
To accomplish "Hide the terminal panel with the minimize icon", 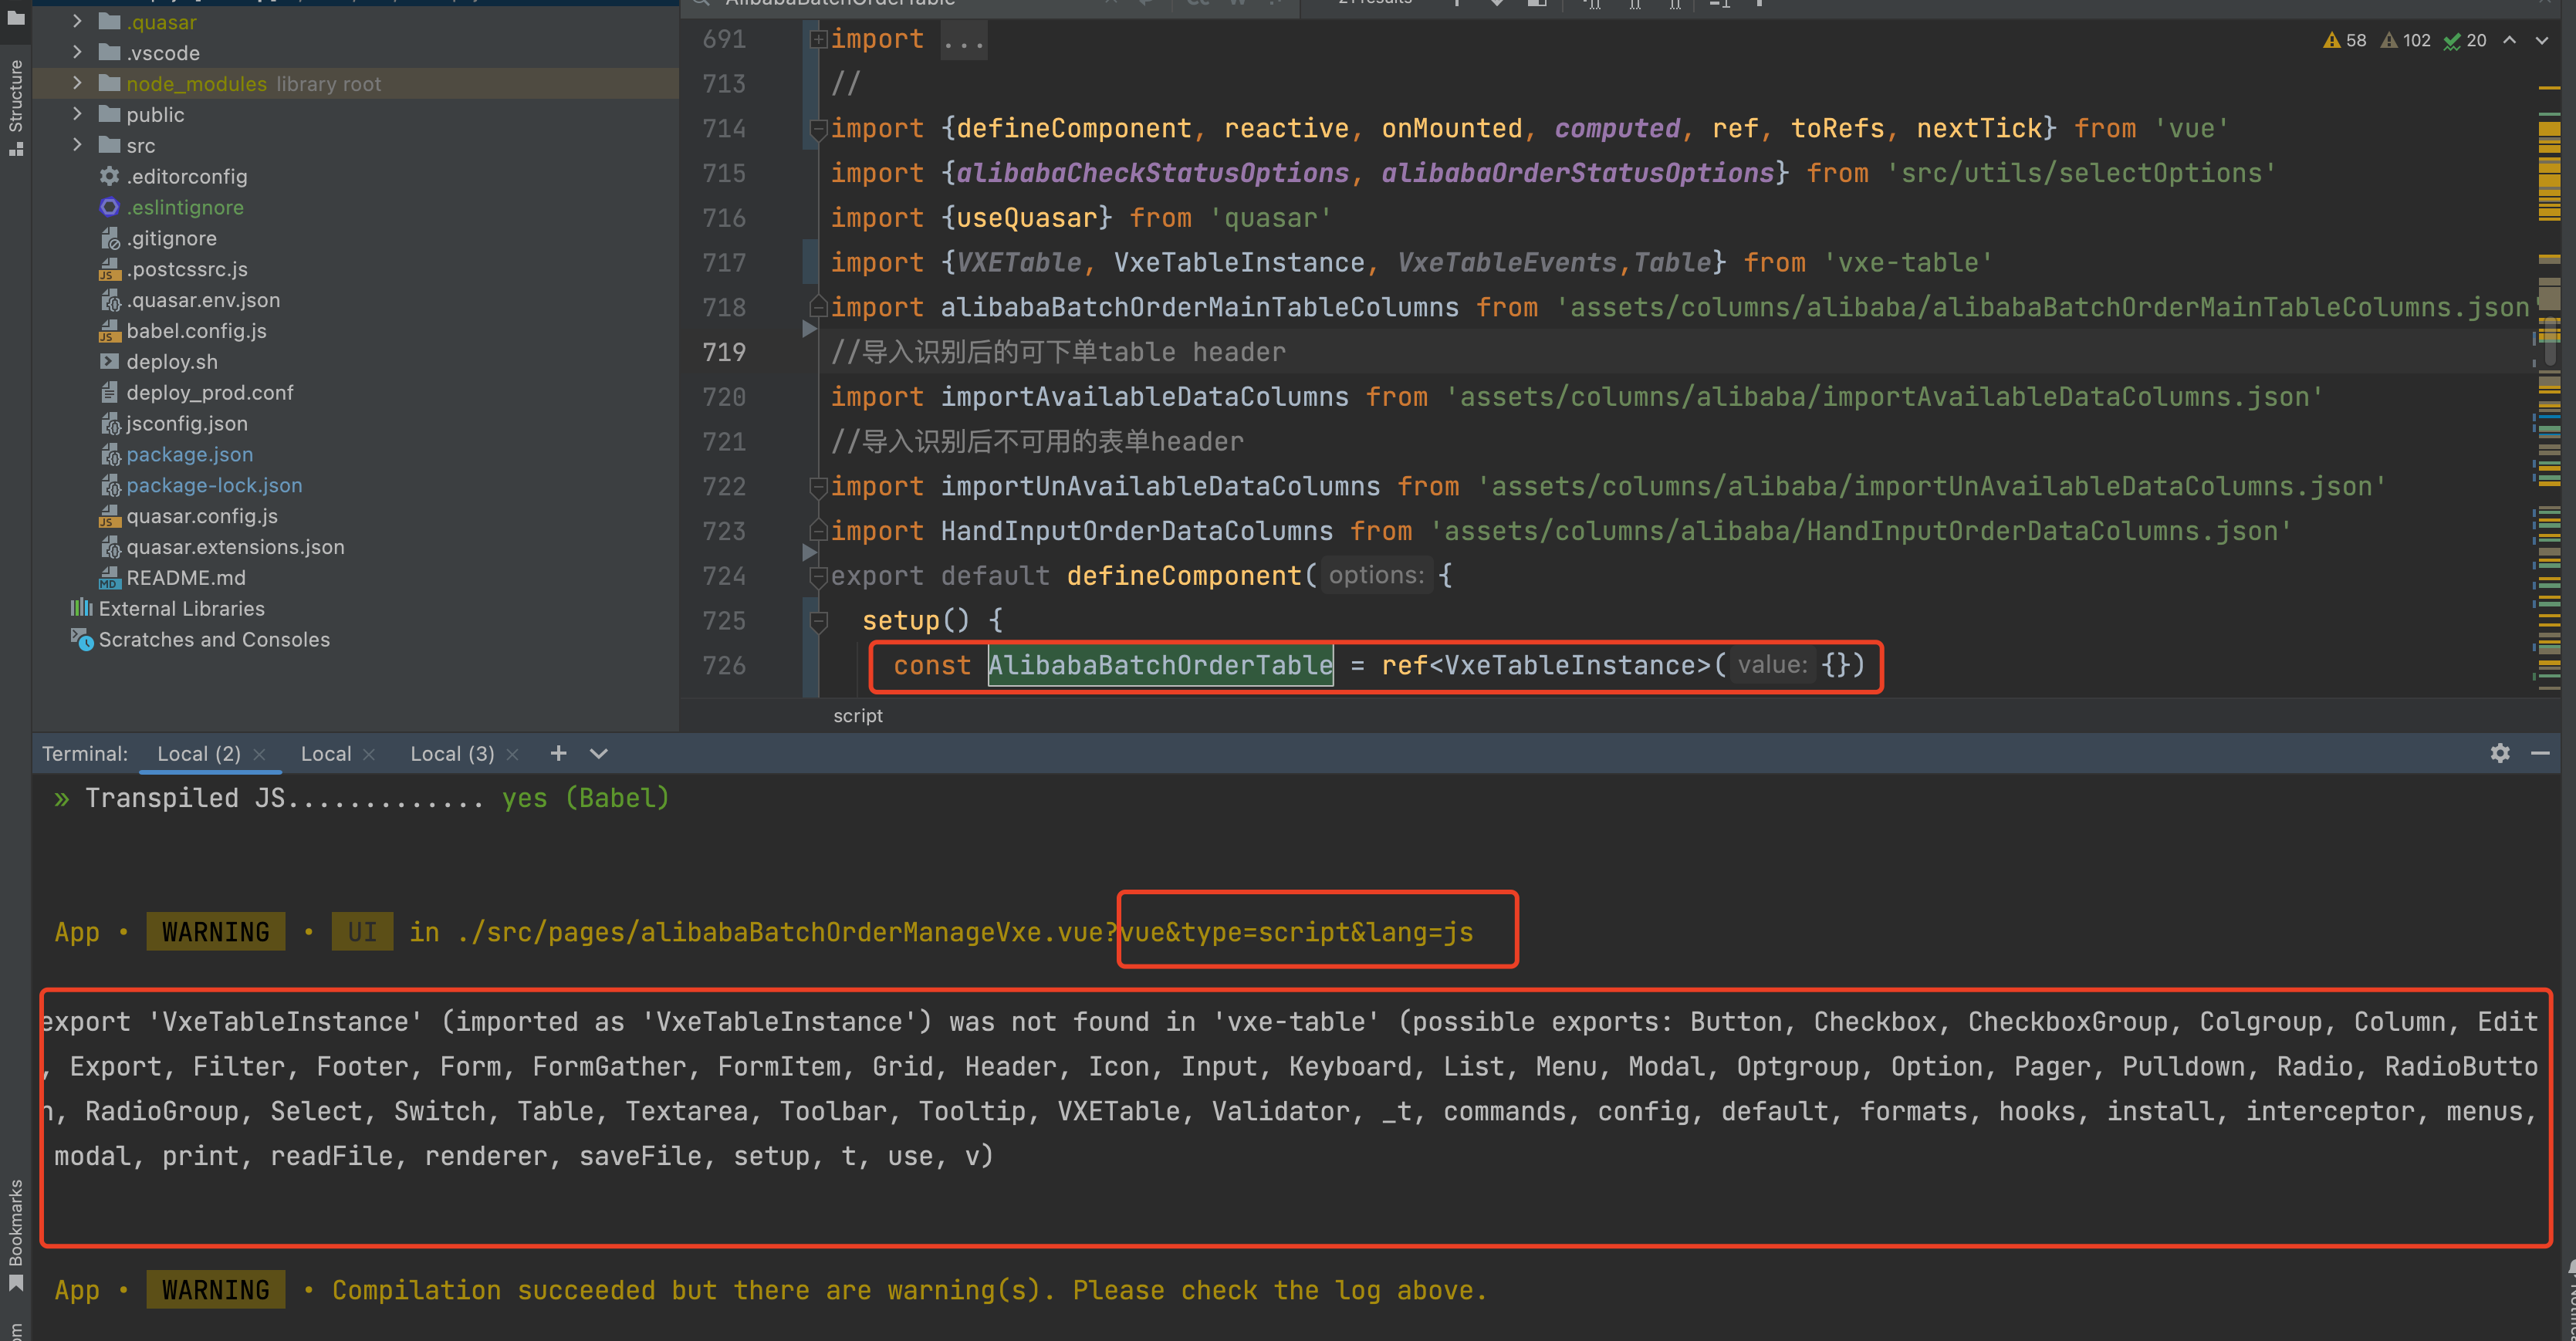I will coord(2541,753).
